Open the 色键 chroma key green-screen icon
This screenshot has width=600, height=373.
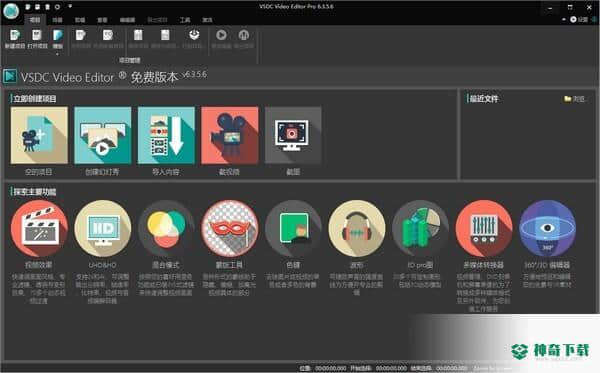click(x=293, y=228)
